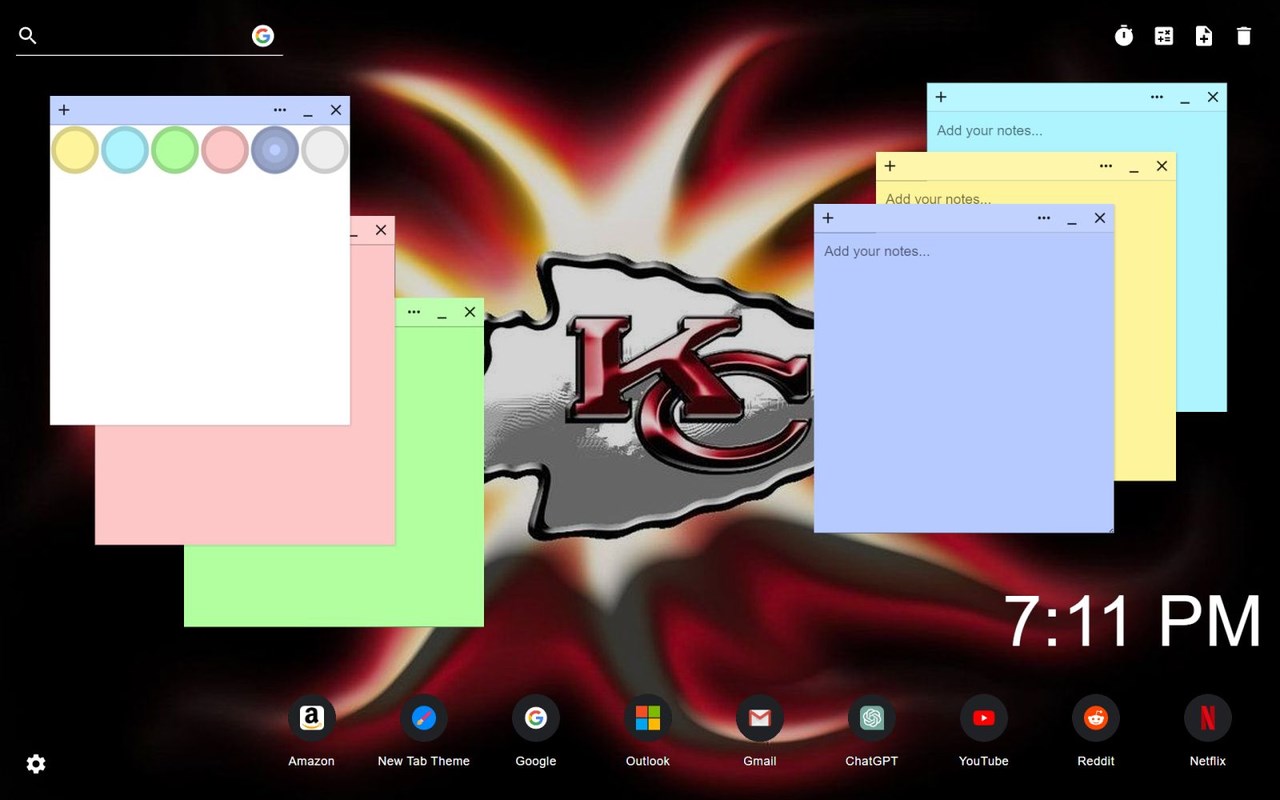Open the YouTube shortcut link
1280x800 pixels.
(x=983, y=718)
